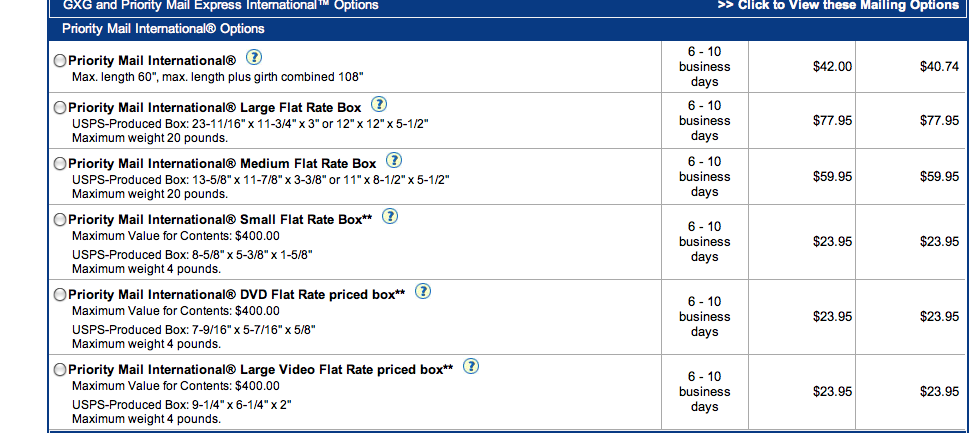Select Priority Mail International® radio button
This screenshot has width=974, height=433.
(60, 61)
